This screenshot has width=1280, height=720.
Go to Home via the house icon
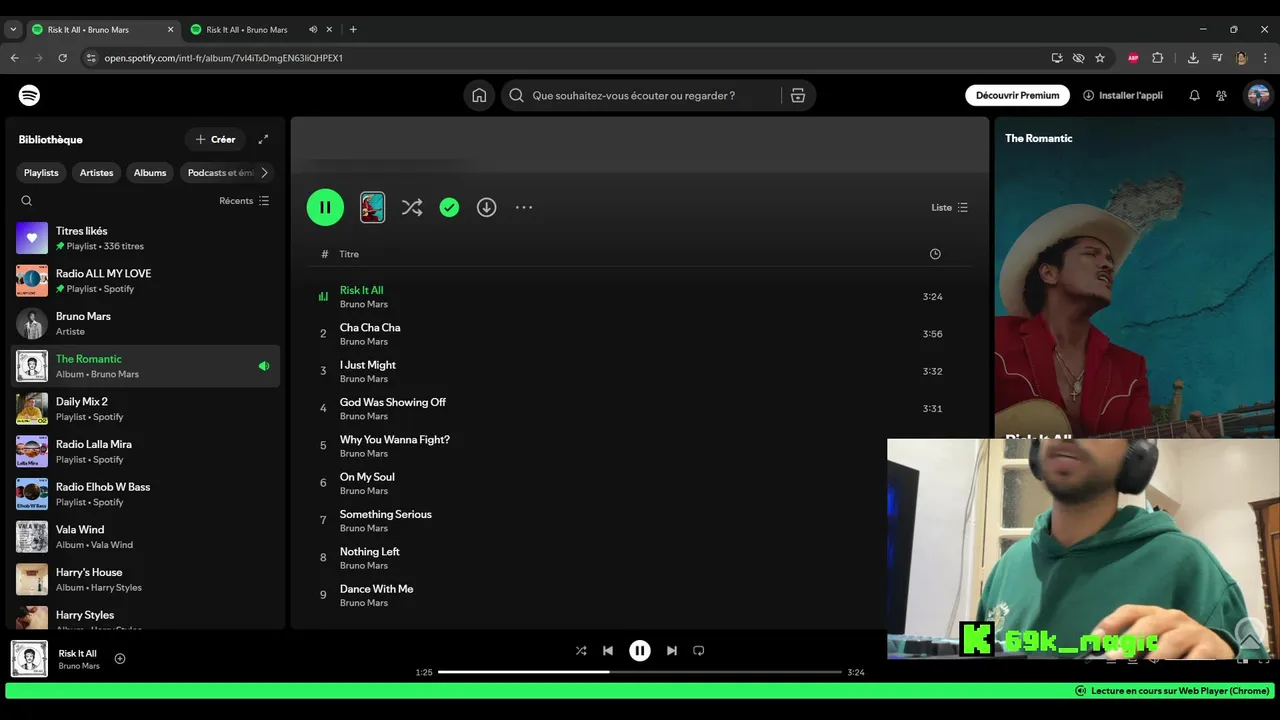point(479,96)
